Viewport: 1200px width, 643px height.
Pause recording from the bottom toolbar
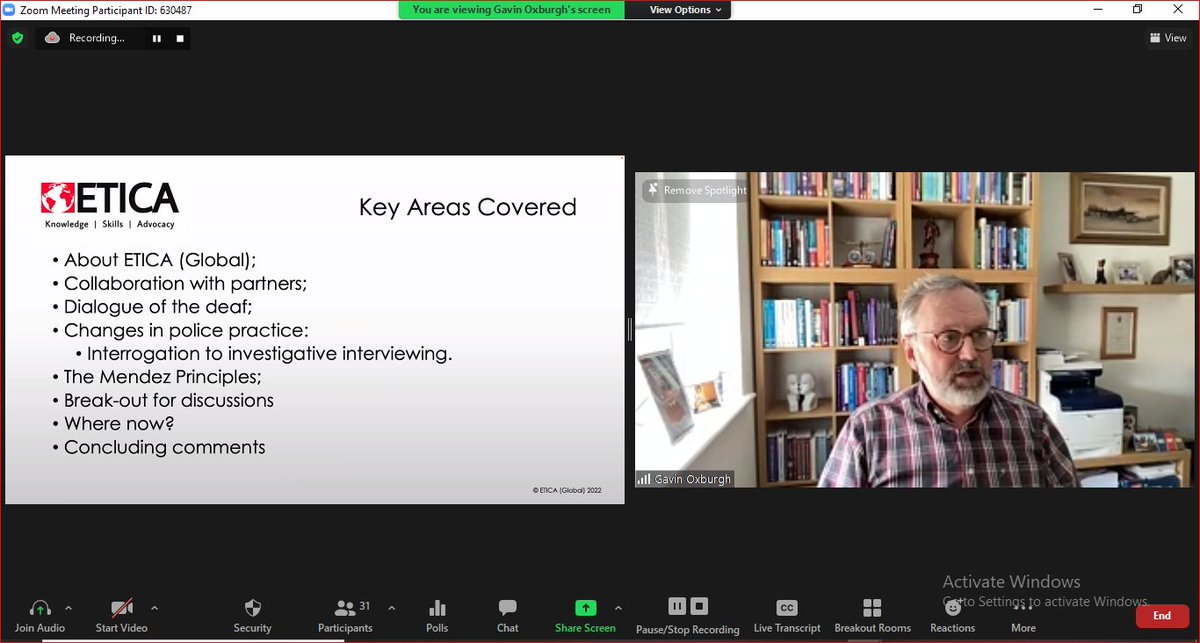(x=677, y=606)
